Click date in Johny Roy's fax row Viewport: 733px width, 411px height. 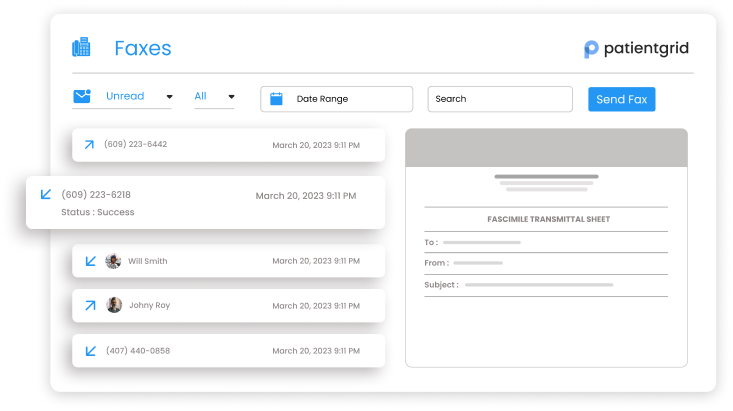pyautogui.click(x=316, y=306)
